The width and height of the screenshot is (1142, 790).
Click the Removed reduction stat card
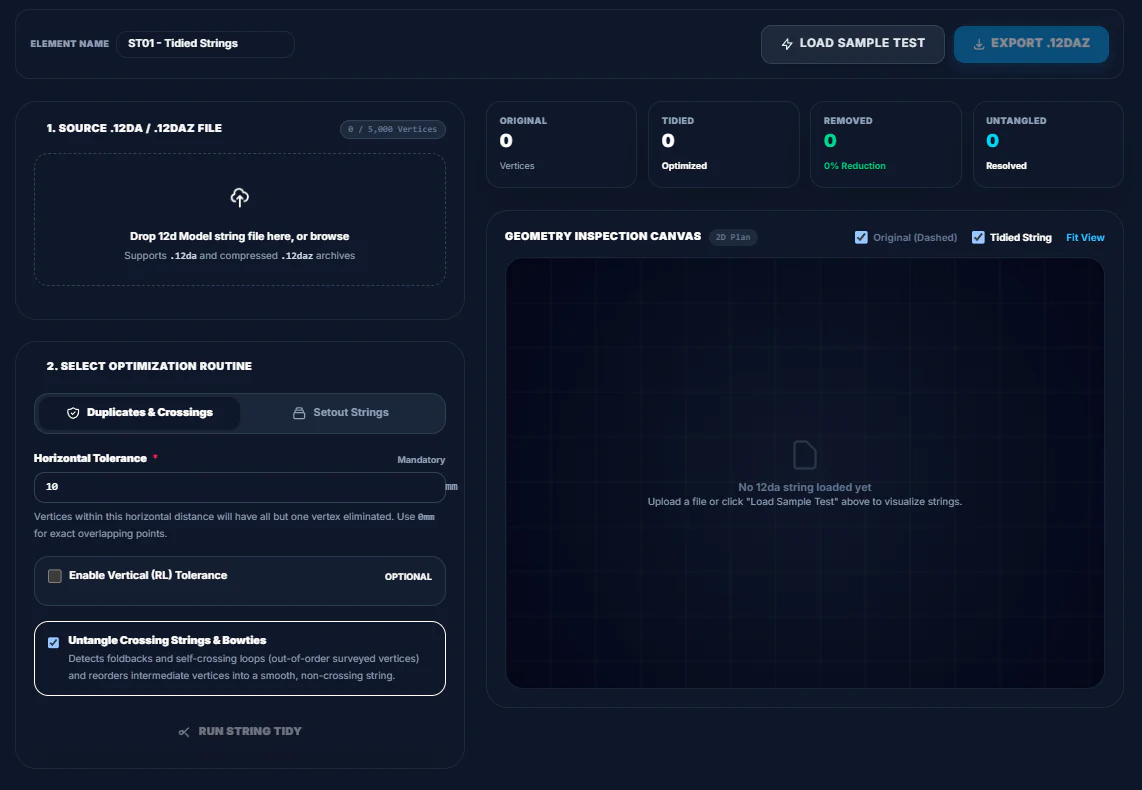(x=886, y=144)
